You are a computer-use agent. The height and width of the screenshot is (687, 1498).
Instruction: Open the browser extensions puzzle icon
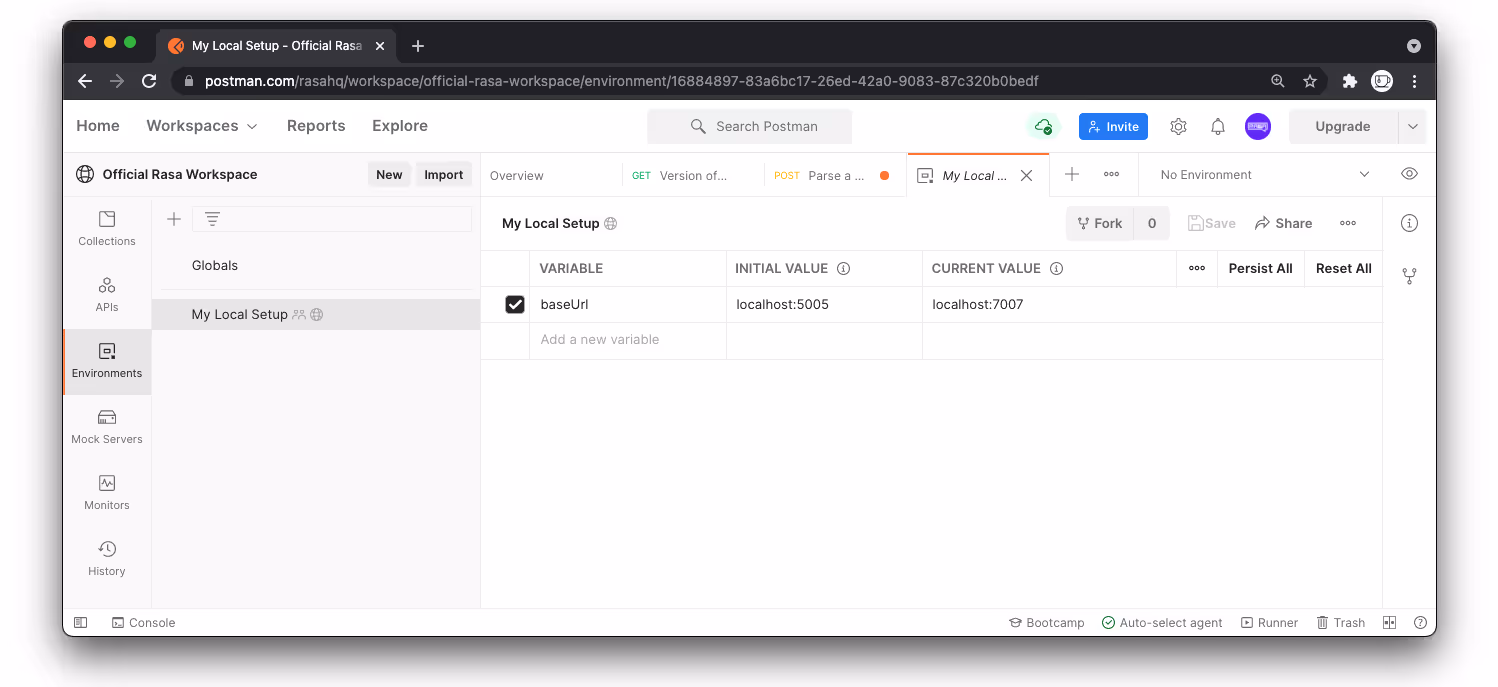pos(1349,81)
